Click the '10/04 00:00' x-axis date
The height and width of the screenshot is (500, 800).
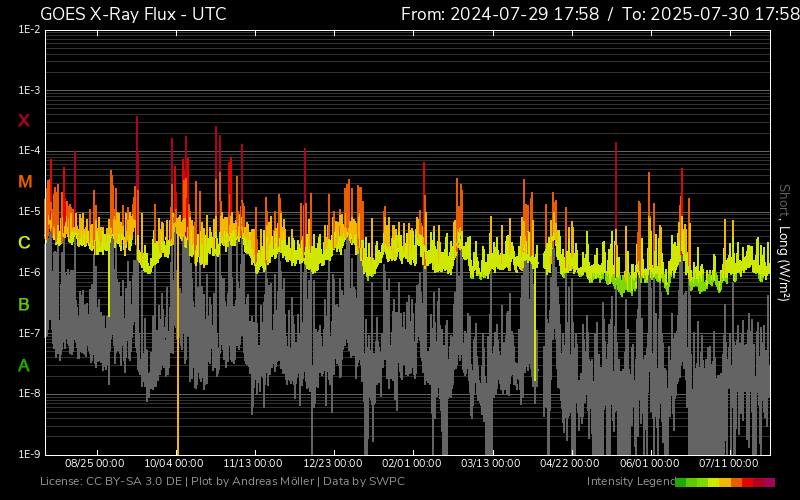pos(174,463)
